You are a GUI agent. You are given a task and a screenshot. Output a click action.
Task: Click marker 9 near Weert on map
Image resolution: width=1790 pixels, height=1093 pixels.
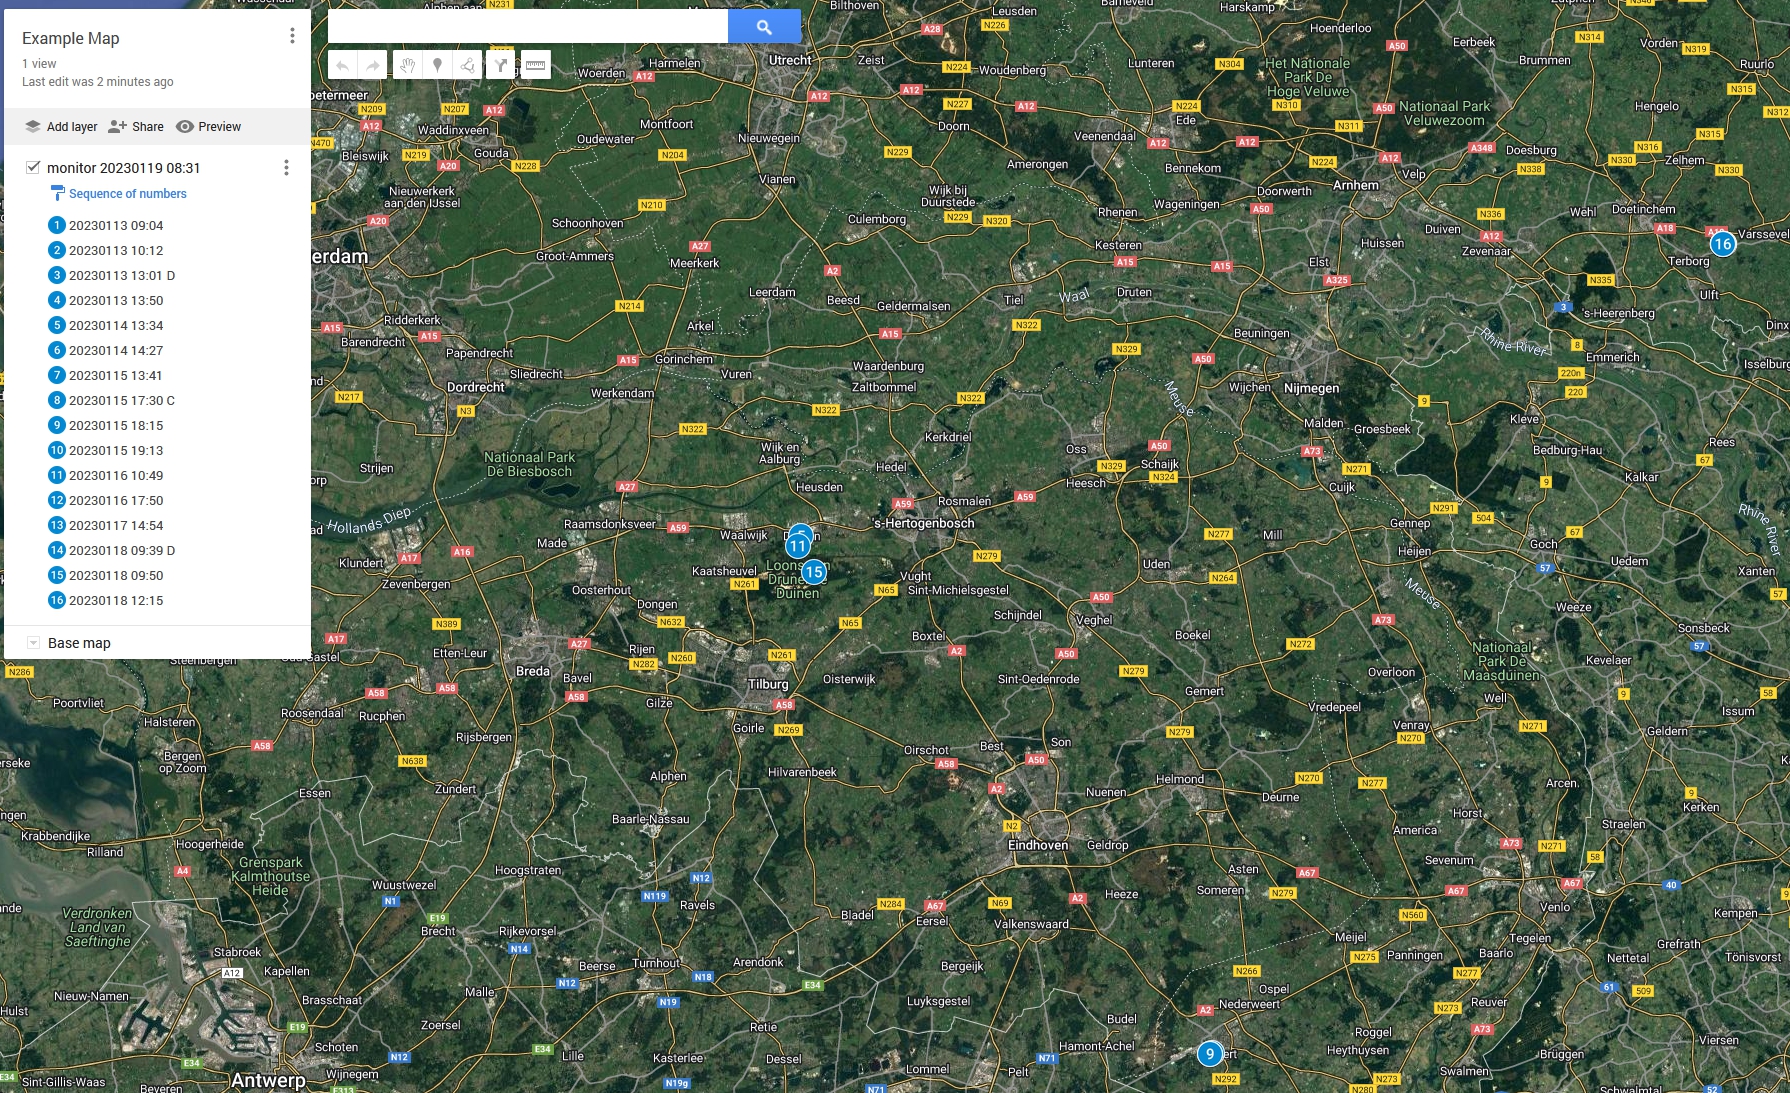[x=1210, y=1054]
